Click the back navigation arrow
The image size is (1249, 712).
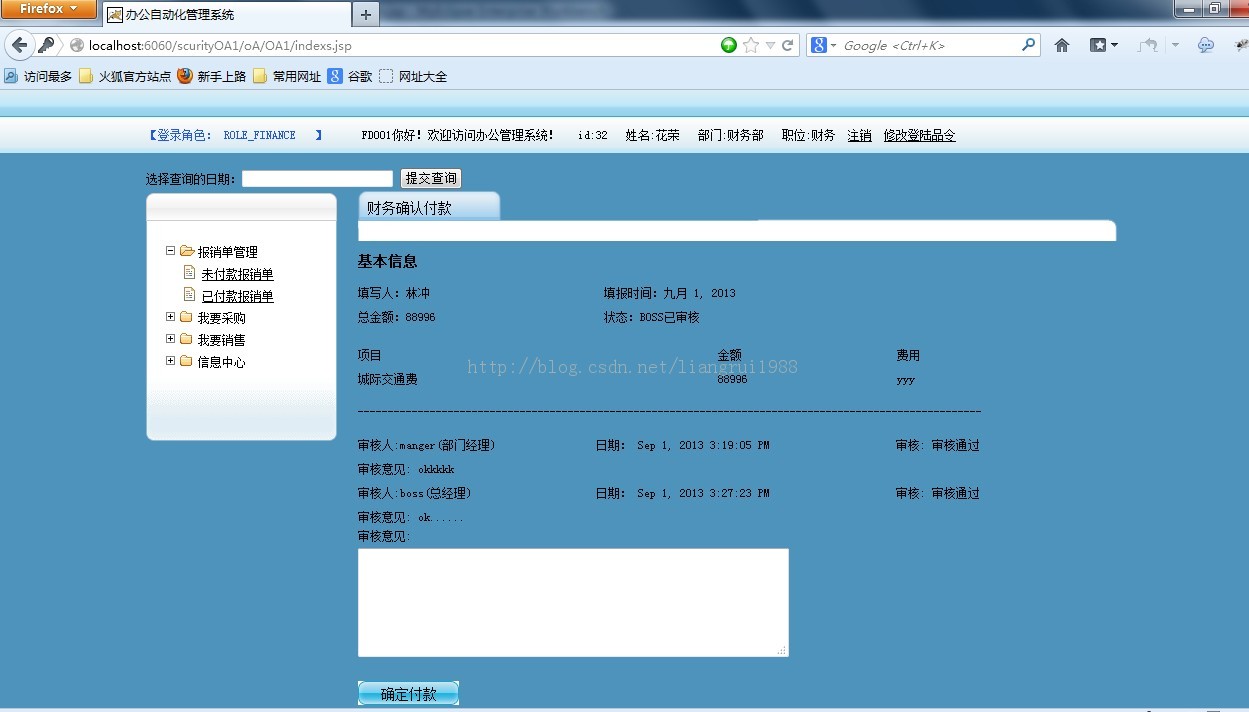click(20, 45)
